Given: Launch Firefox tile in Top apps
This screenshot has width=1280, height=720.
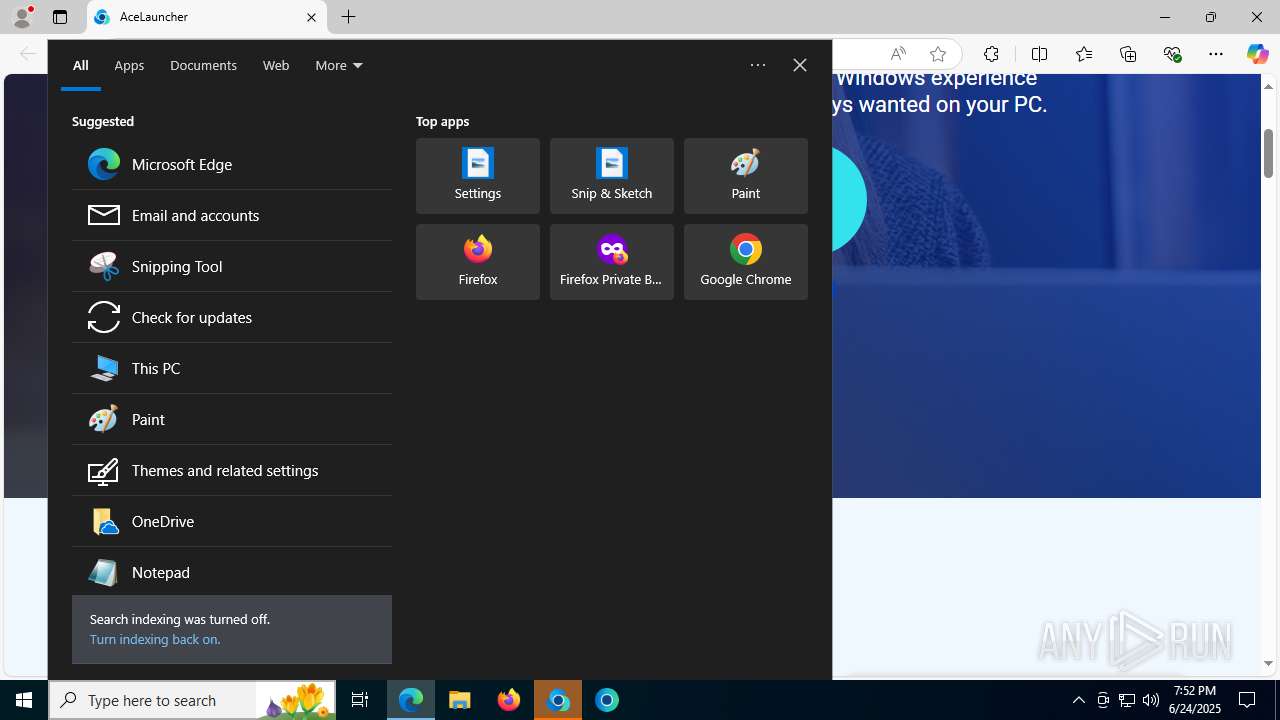Looking at the screenshot, I should [x=478, y=262].
